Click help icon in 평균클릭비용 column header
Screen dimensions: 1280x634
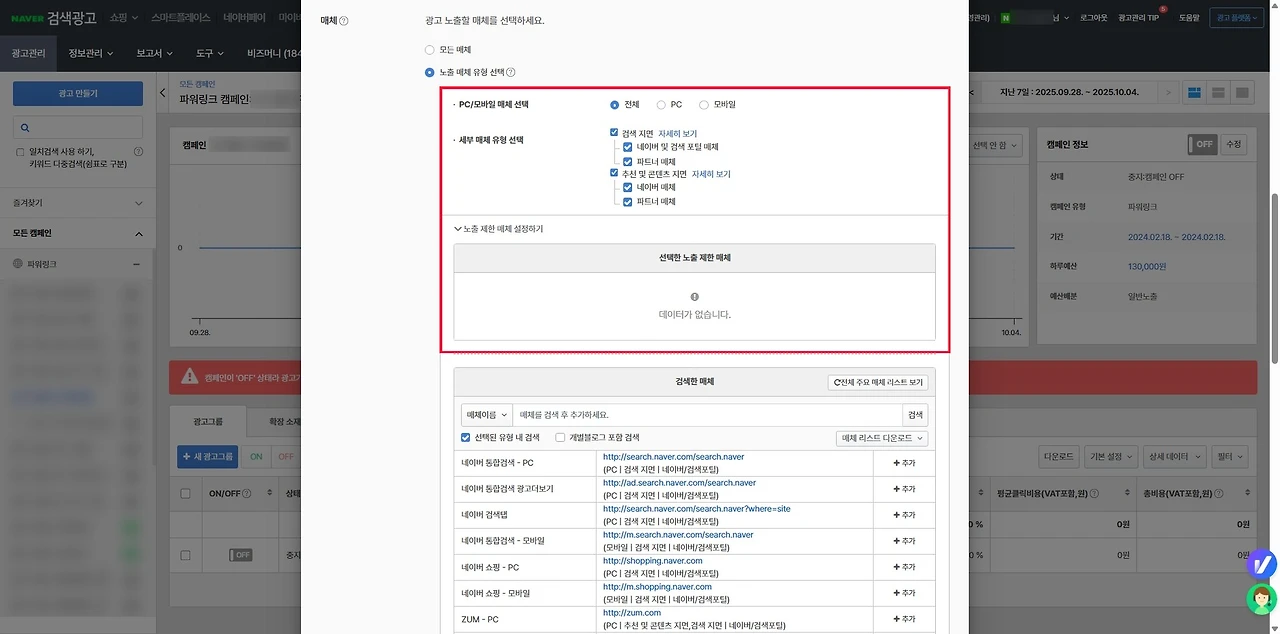pos(1096,493)
